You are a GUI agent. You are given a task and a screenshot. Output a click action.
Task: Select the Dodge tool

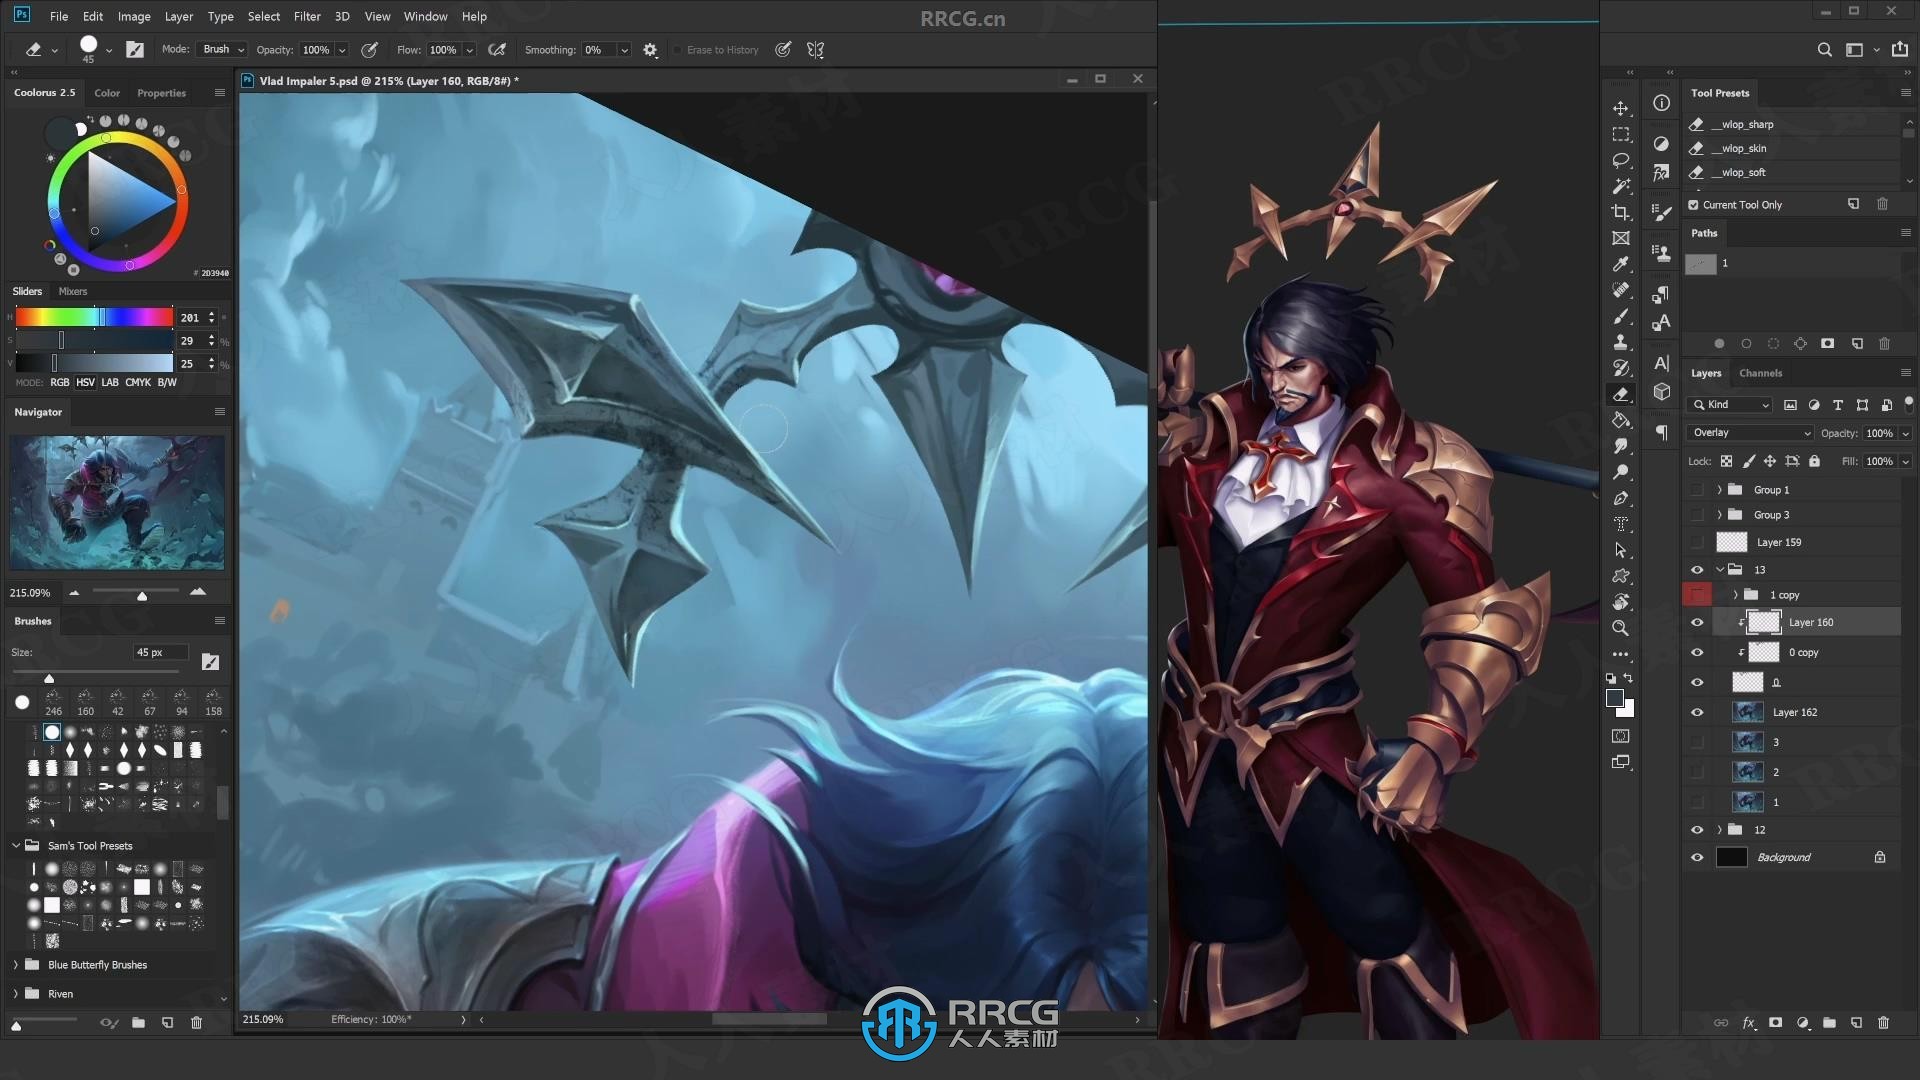[x=1621, y=472]
